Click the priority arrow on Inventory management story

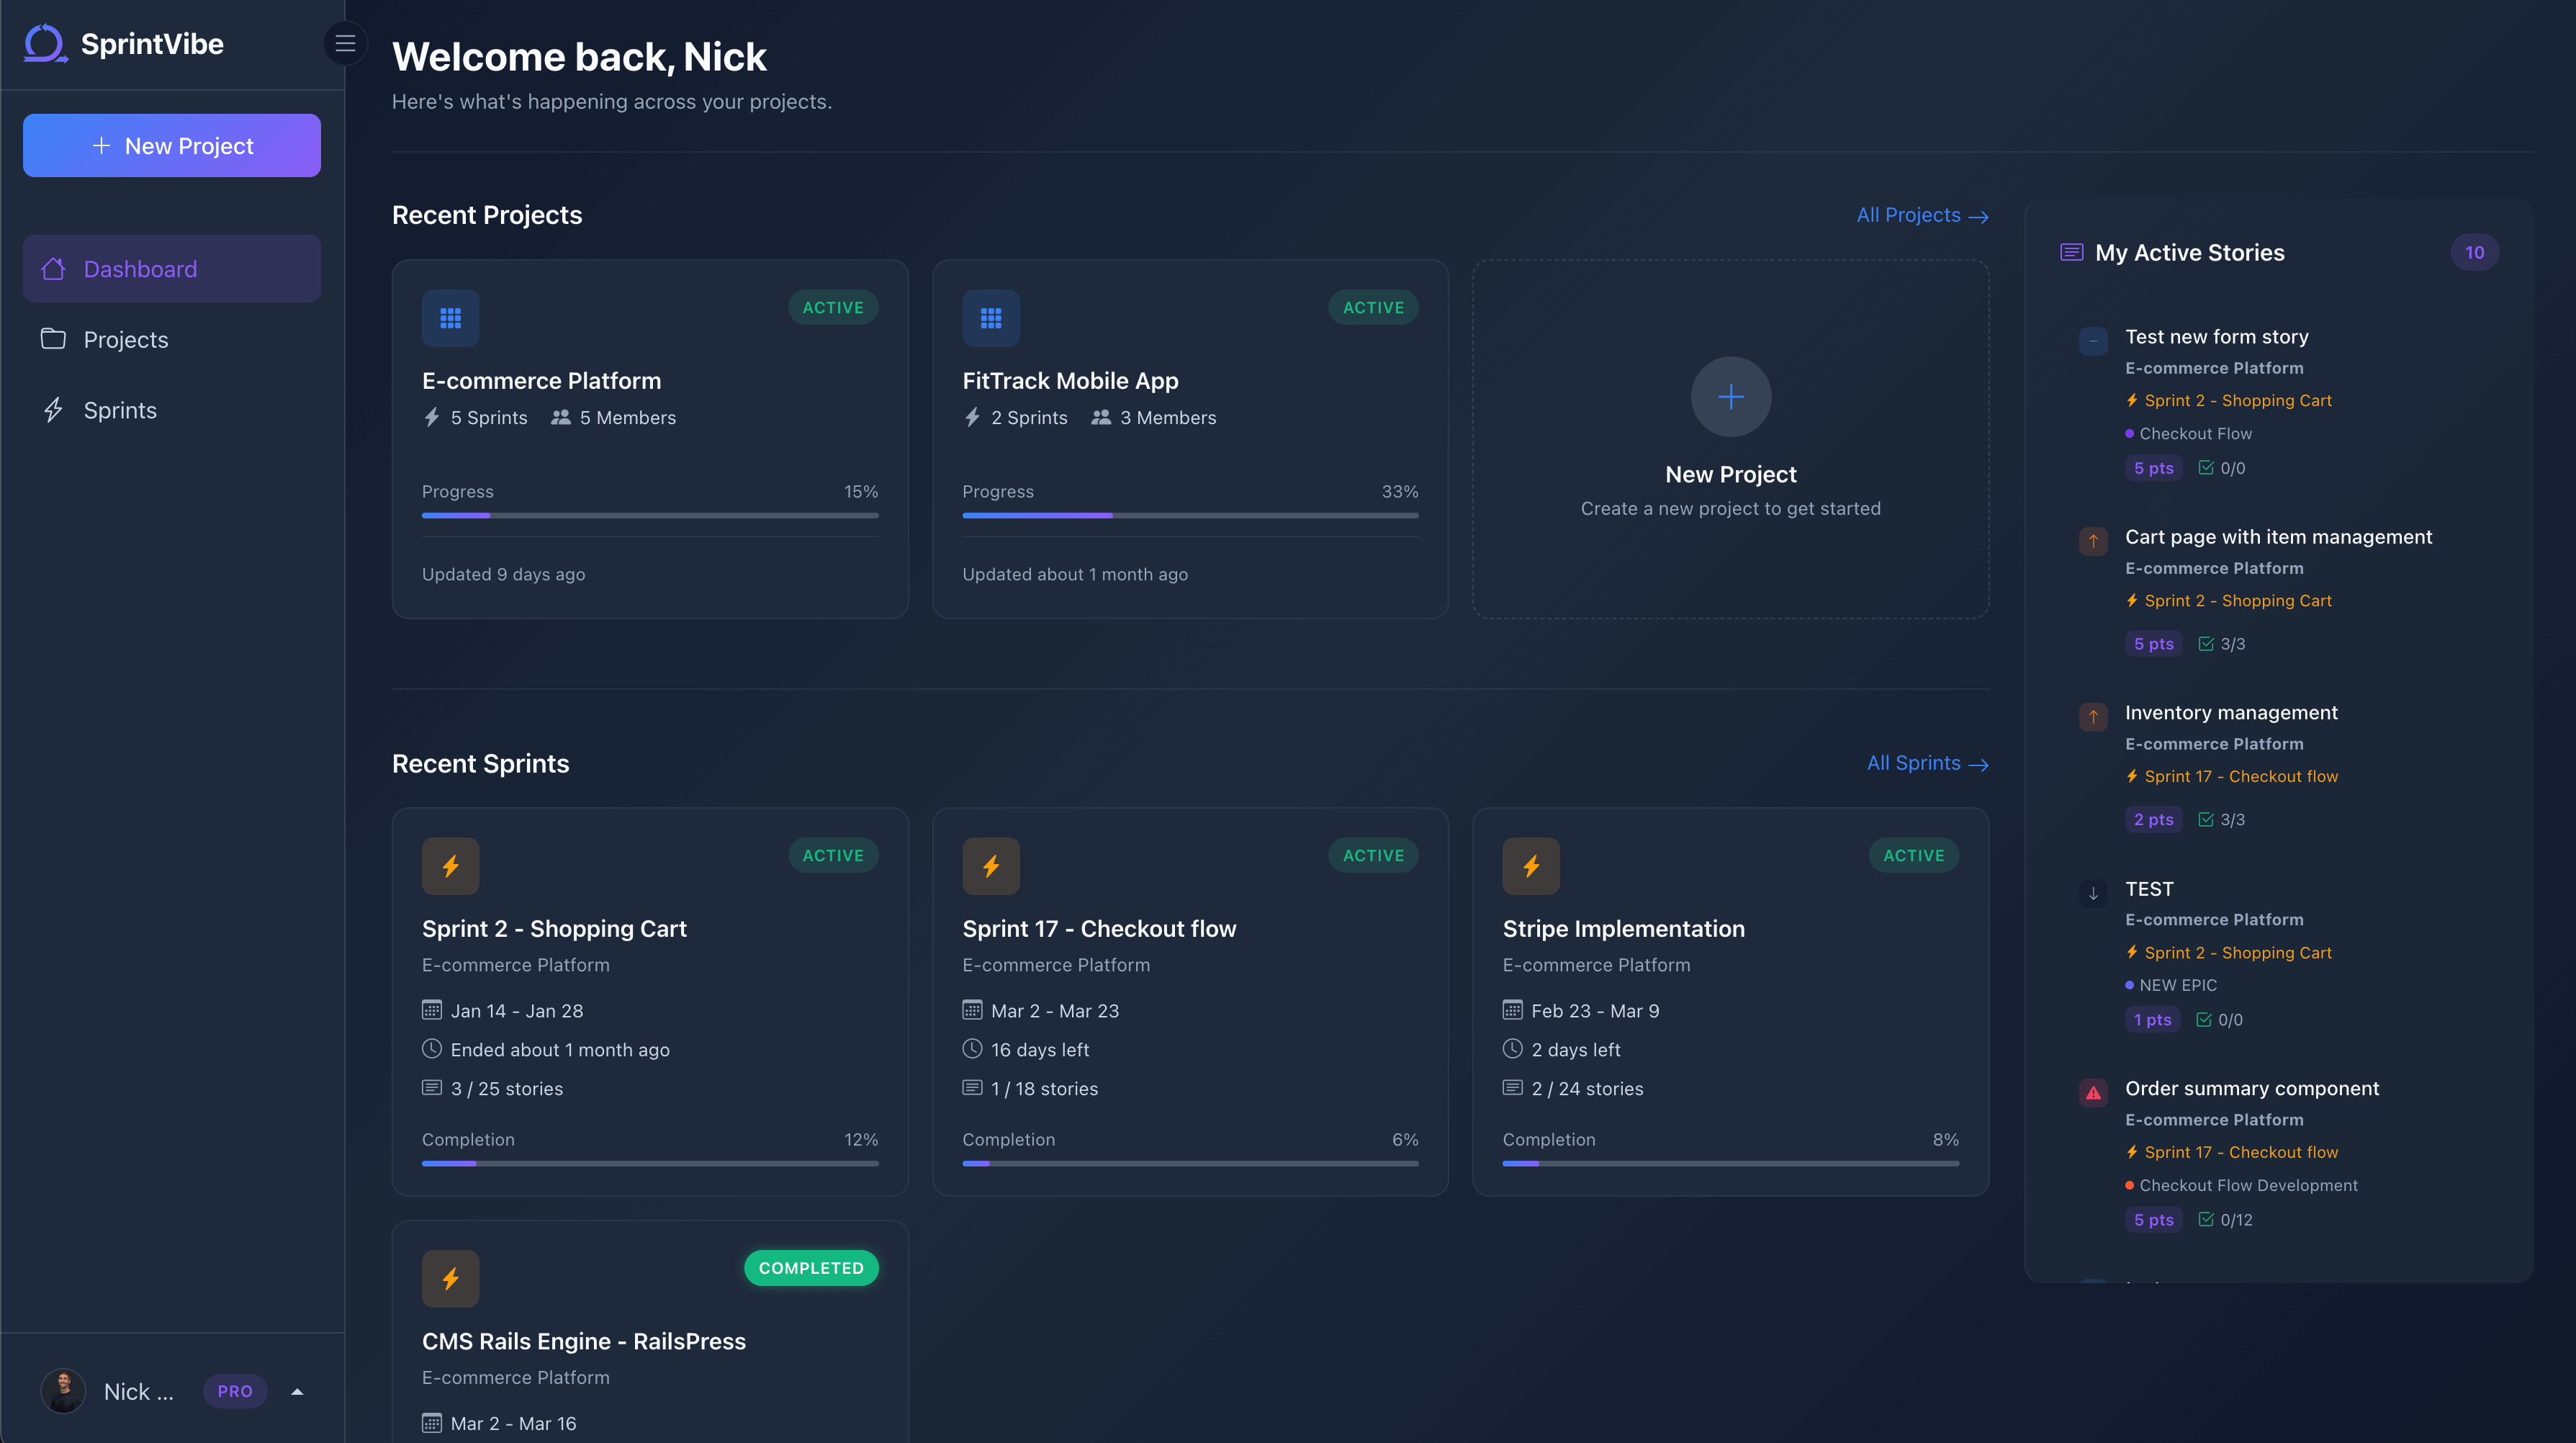tap(2093, 717)
